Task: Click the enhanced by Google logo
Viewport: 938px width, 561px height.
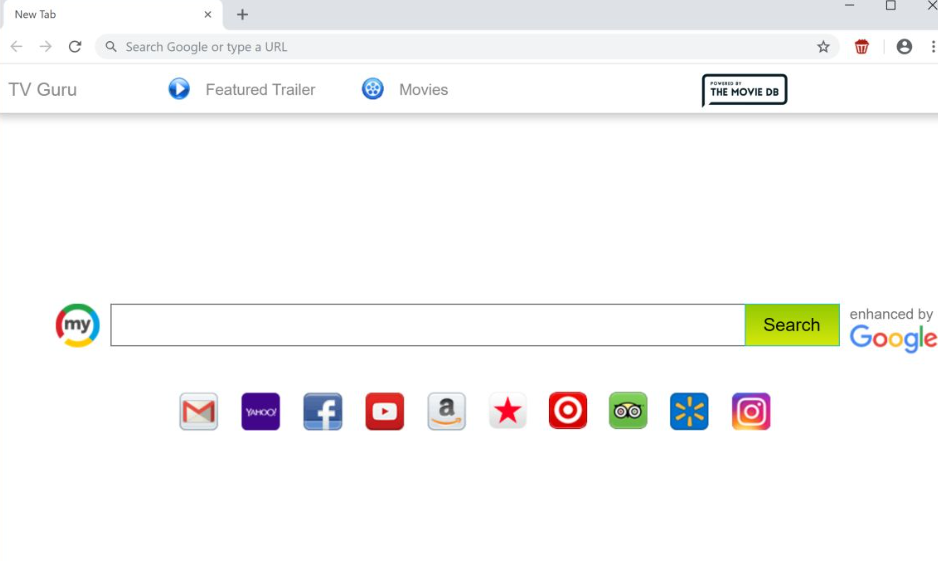Action: [x=893, y=330]
